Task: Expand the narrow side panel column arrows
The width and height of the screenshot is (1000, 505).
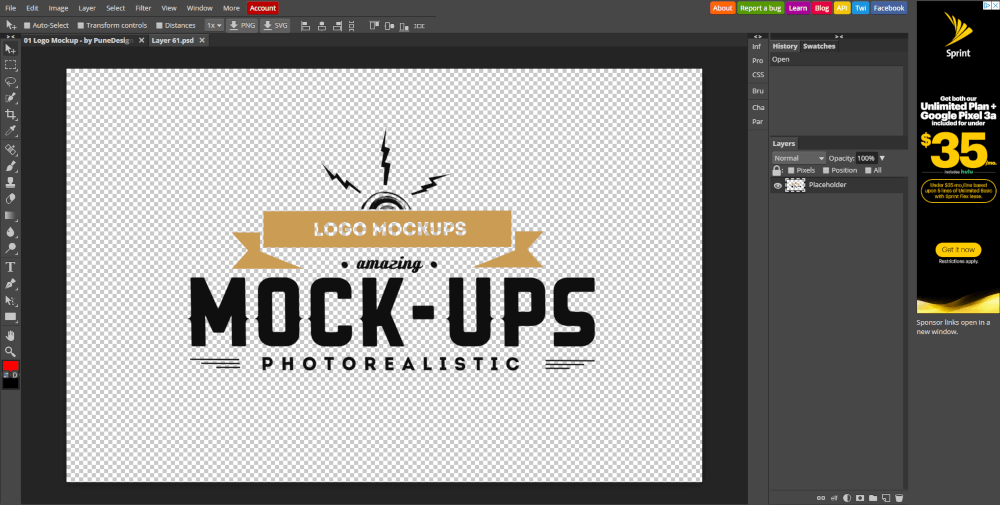Action: (758, 36)
